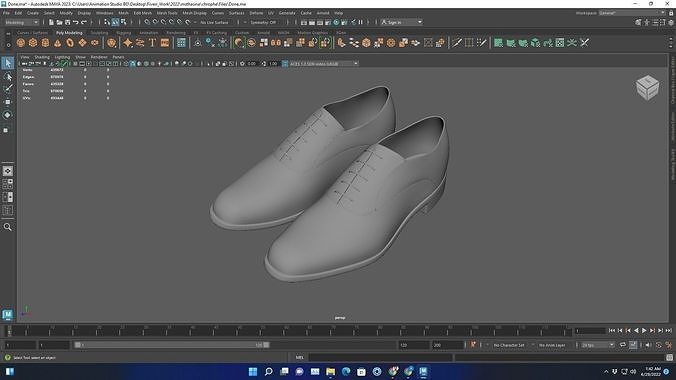Click the Undo arrow in status line
This screenshot has width=676, height=380.
[75, 22]
